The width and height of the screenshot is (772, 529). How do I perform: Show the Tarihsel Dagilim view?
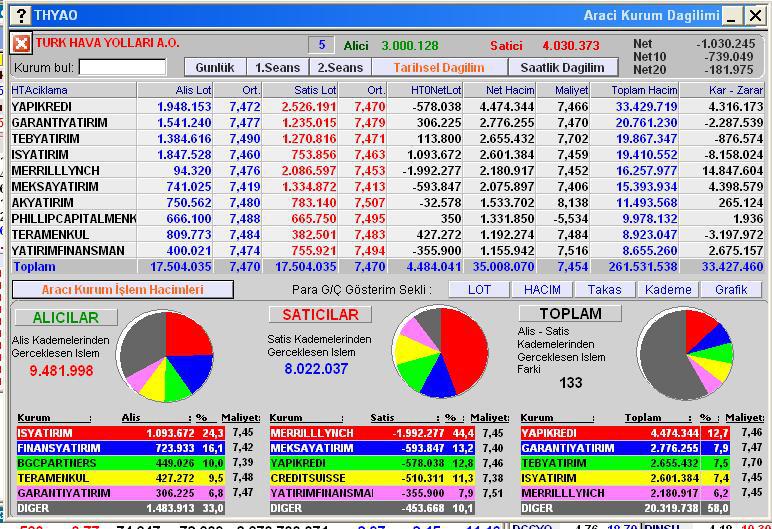click(439, 67)
